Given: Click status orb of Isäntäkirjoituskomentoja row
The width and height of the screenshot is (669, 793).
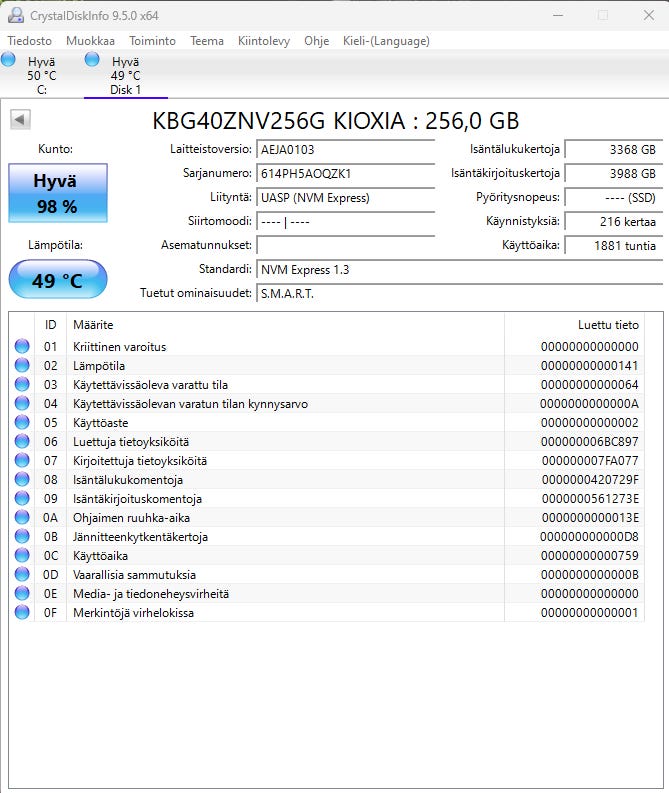Looking at the screenshot, I should pos(22,498).
